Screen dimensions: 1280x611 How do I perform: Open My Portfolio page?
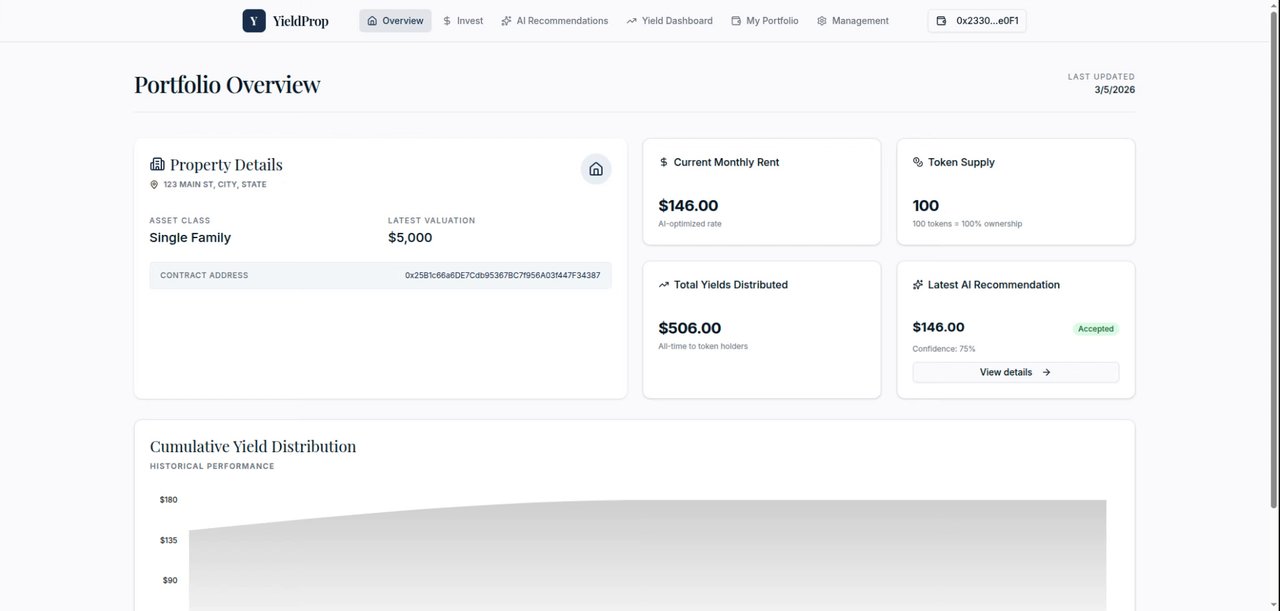point(765,21)
